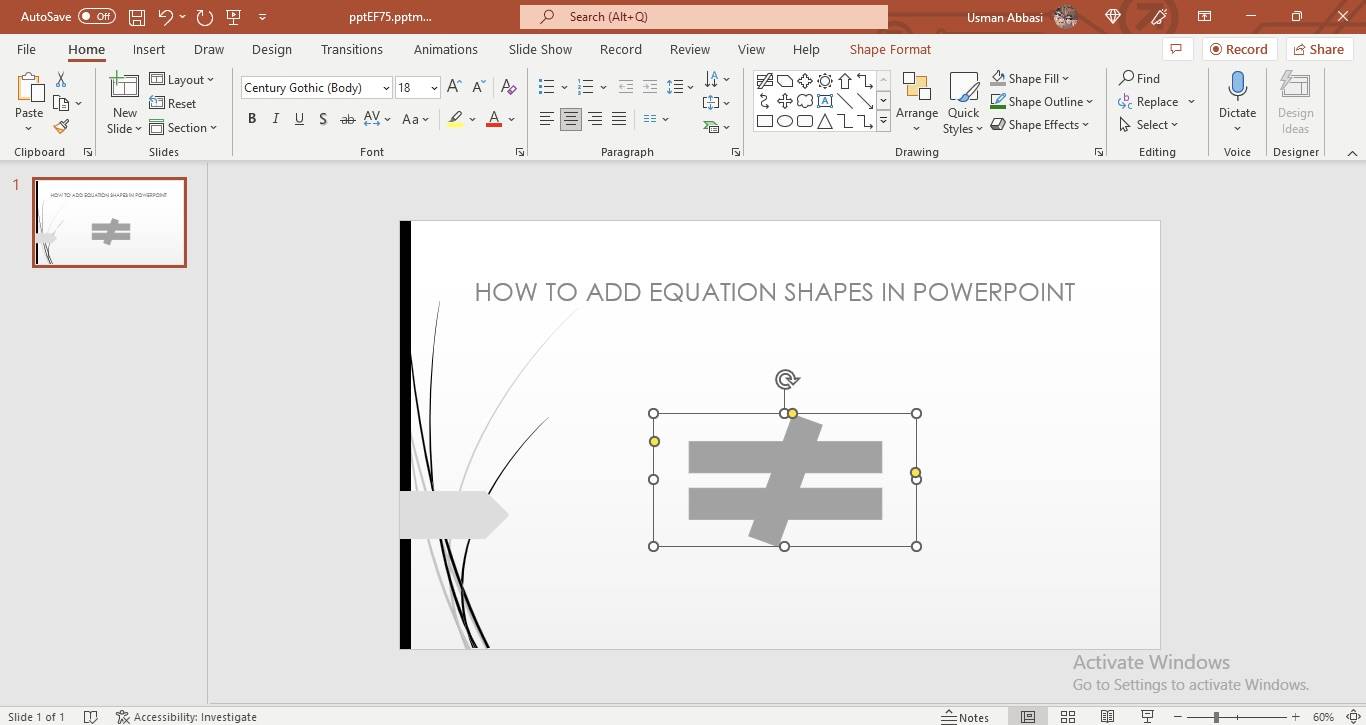Image resolution: width=1366 pixels, height=725 pixels.
Task: Collapse the ribbon chevron
Action: [x=1352, y=153]
